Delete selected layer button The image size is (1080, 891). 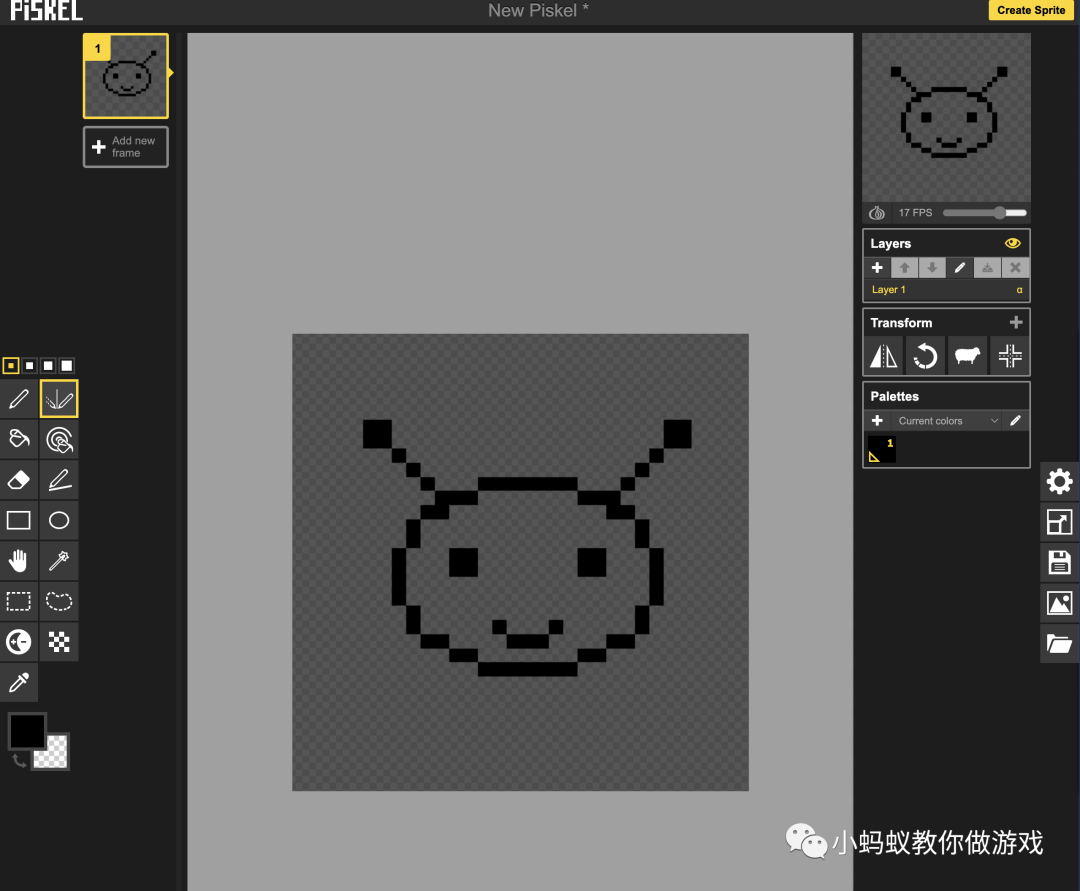click(x=1015, y=268)
